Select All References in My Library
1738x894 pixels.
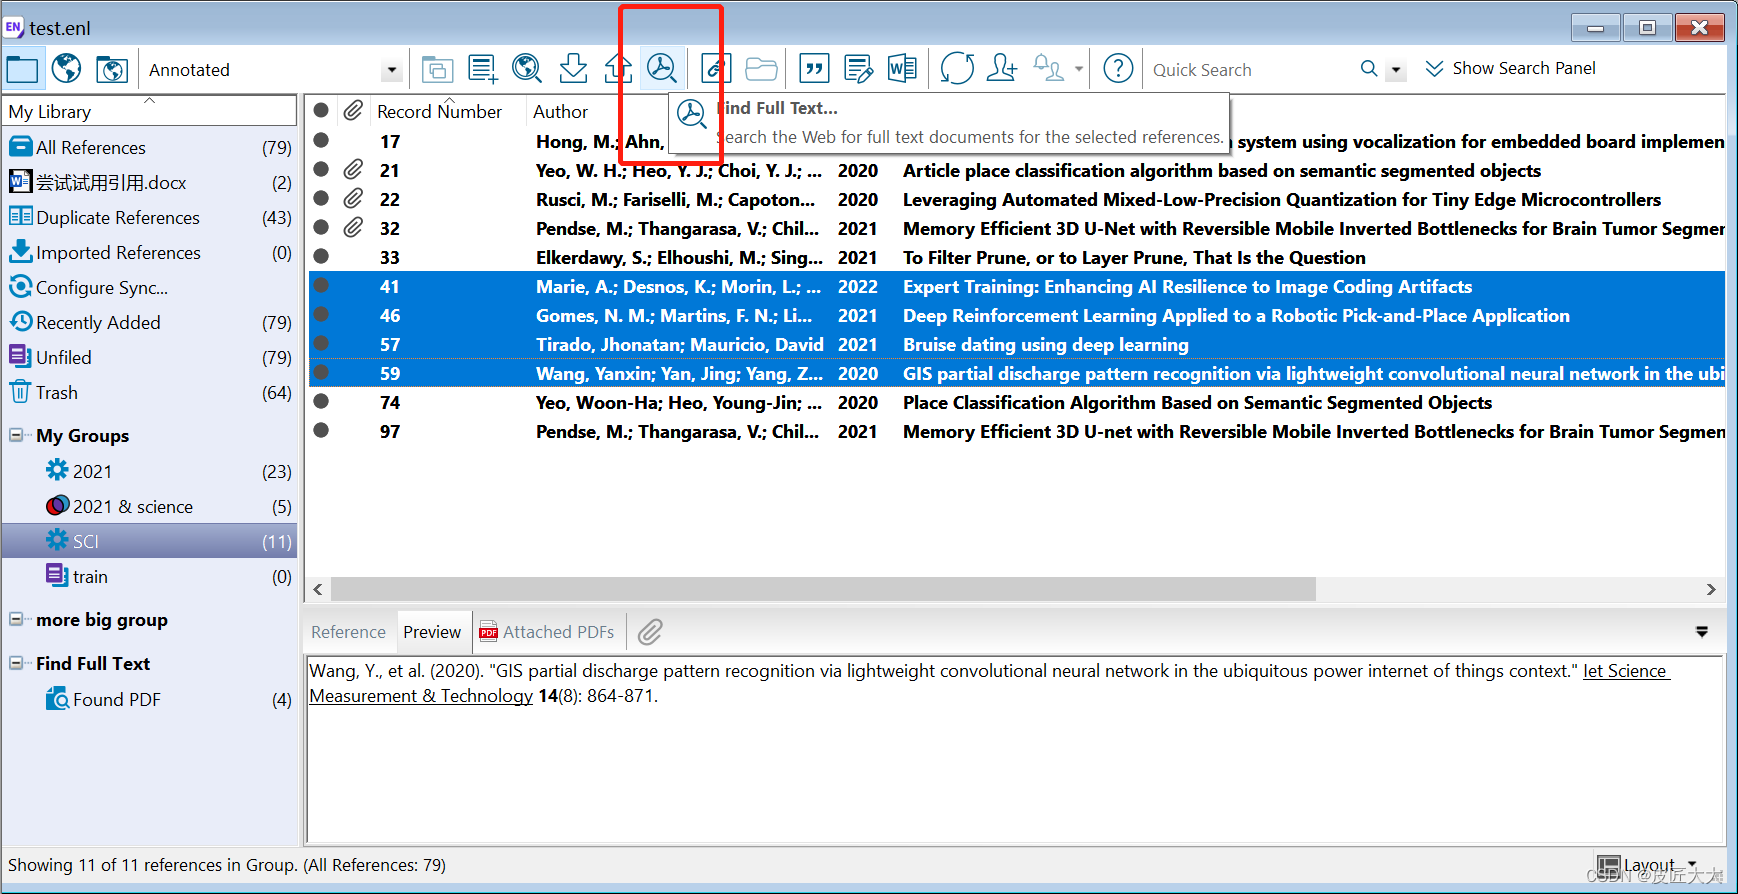point(150,147)
